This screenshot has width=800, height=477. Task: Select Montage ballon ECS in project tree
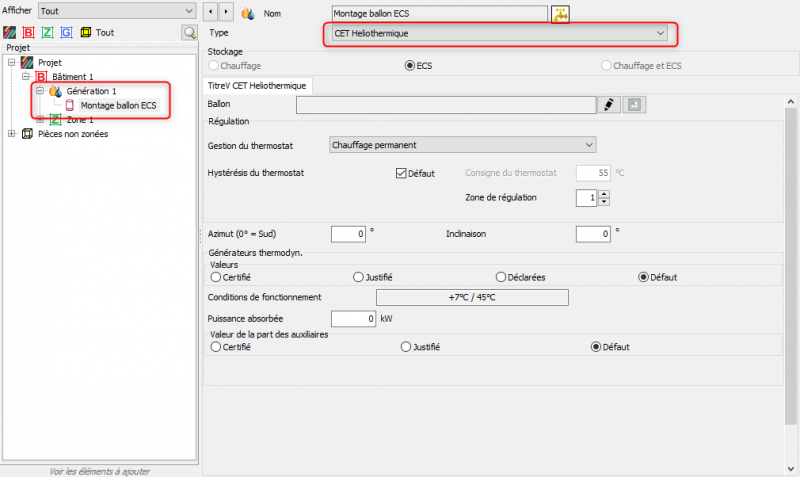[x=118, y=105]
